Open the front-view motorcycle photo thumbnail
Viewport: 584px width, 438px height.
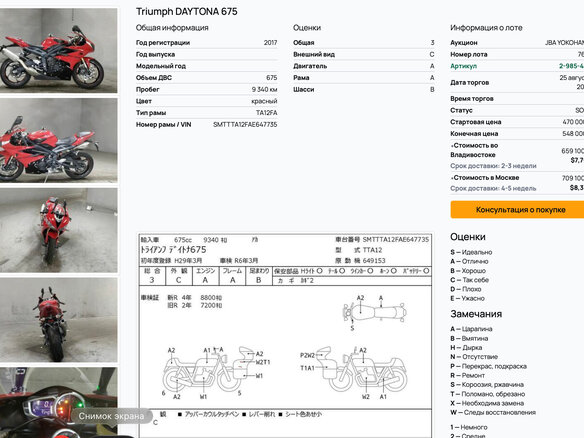[58, 230]
